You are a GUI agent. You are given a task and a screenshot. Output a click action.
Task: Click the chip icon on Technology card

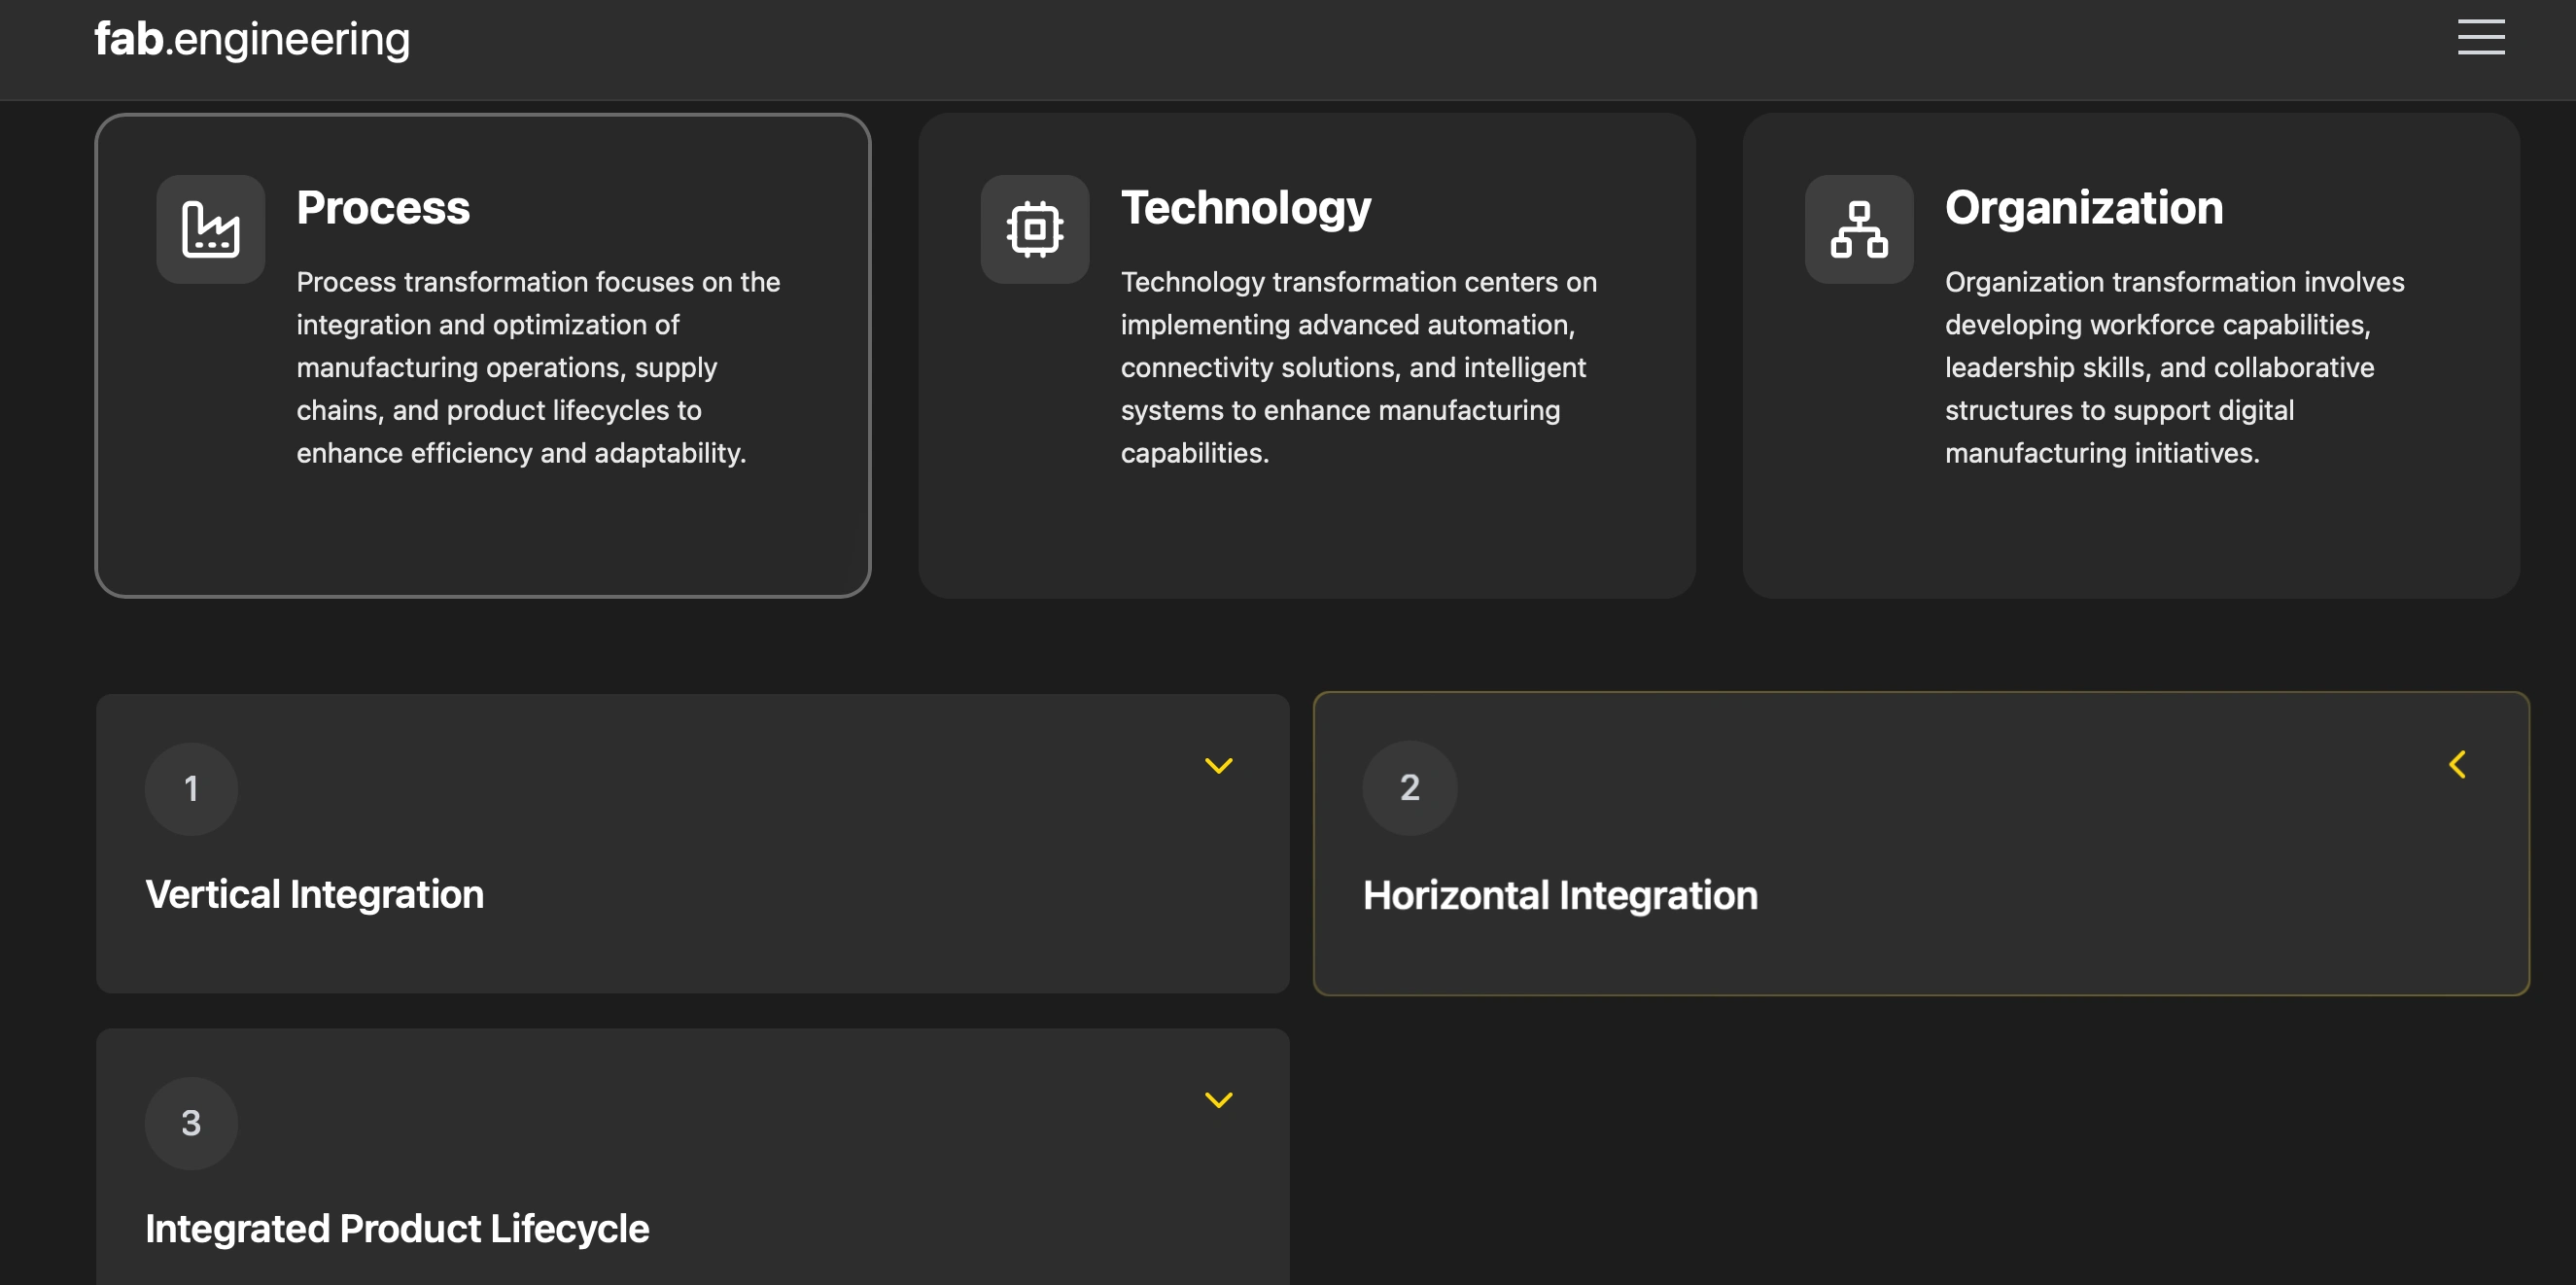pyautogui.click(x=1034, y=229)
